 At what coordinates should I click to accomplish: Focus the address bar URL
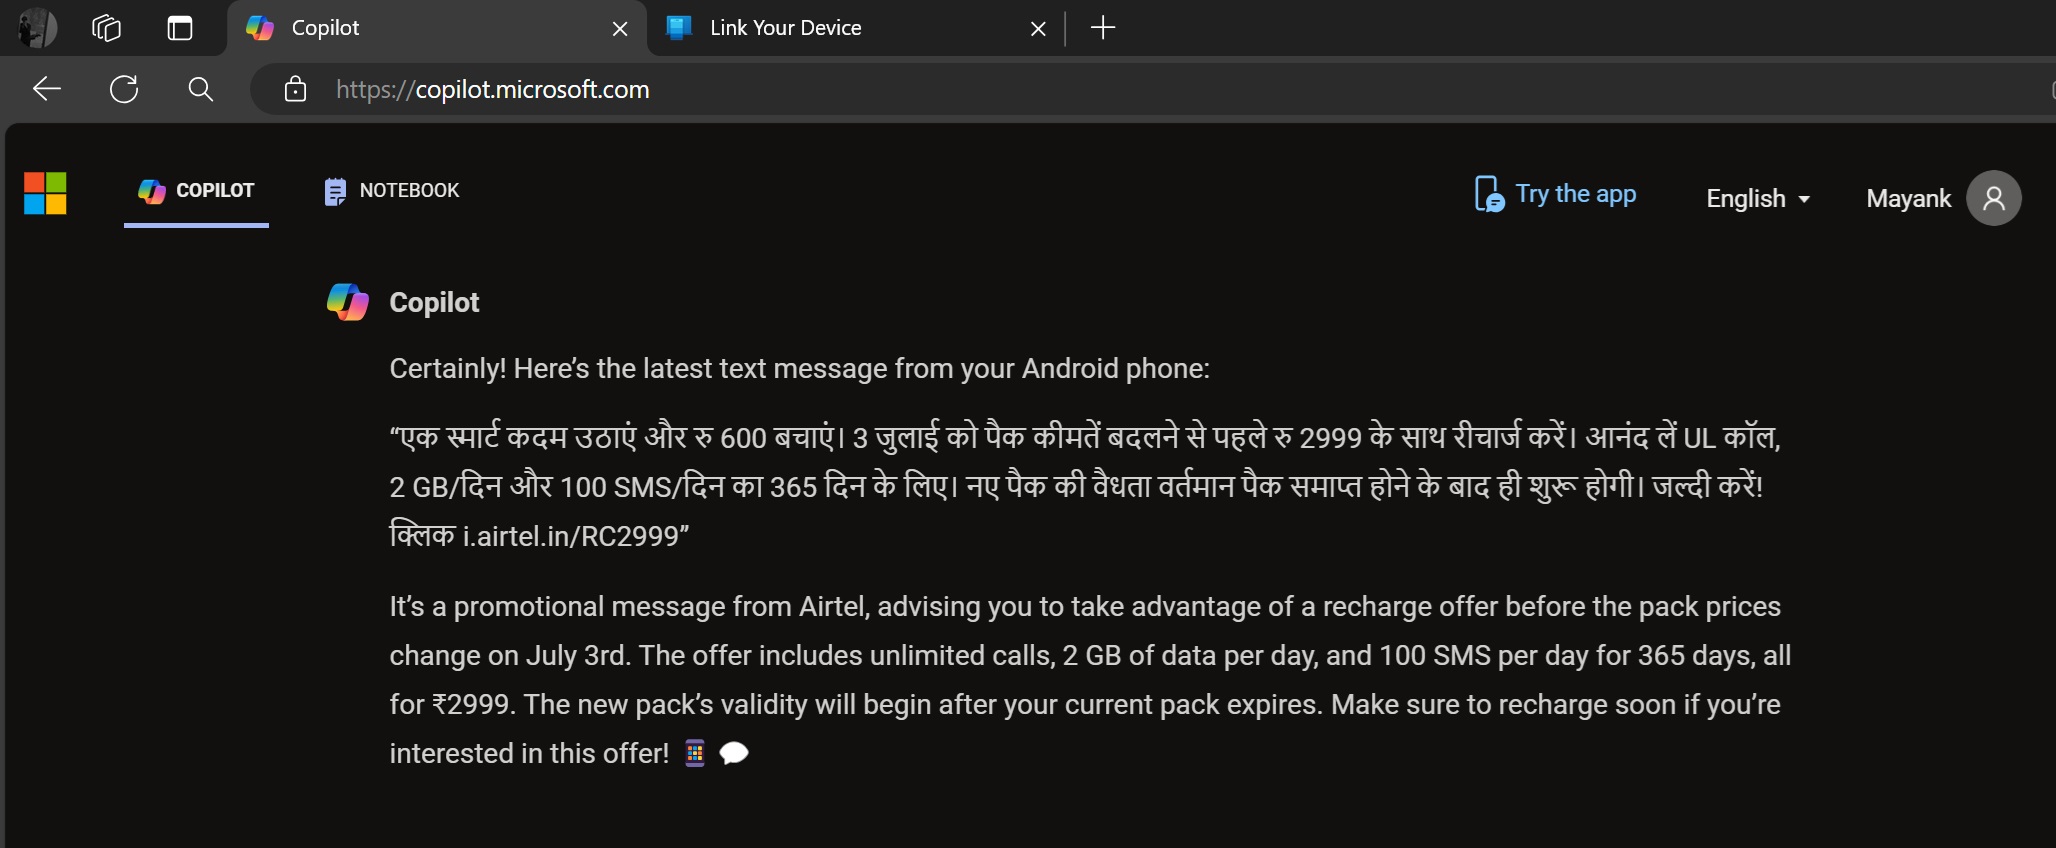coord(492,89)
